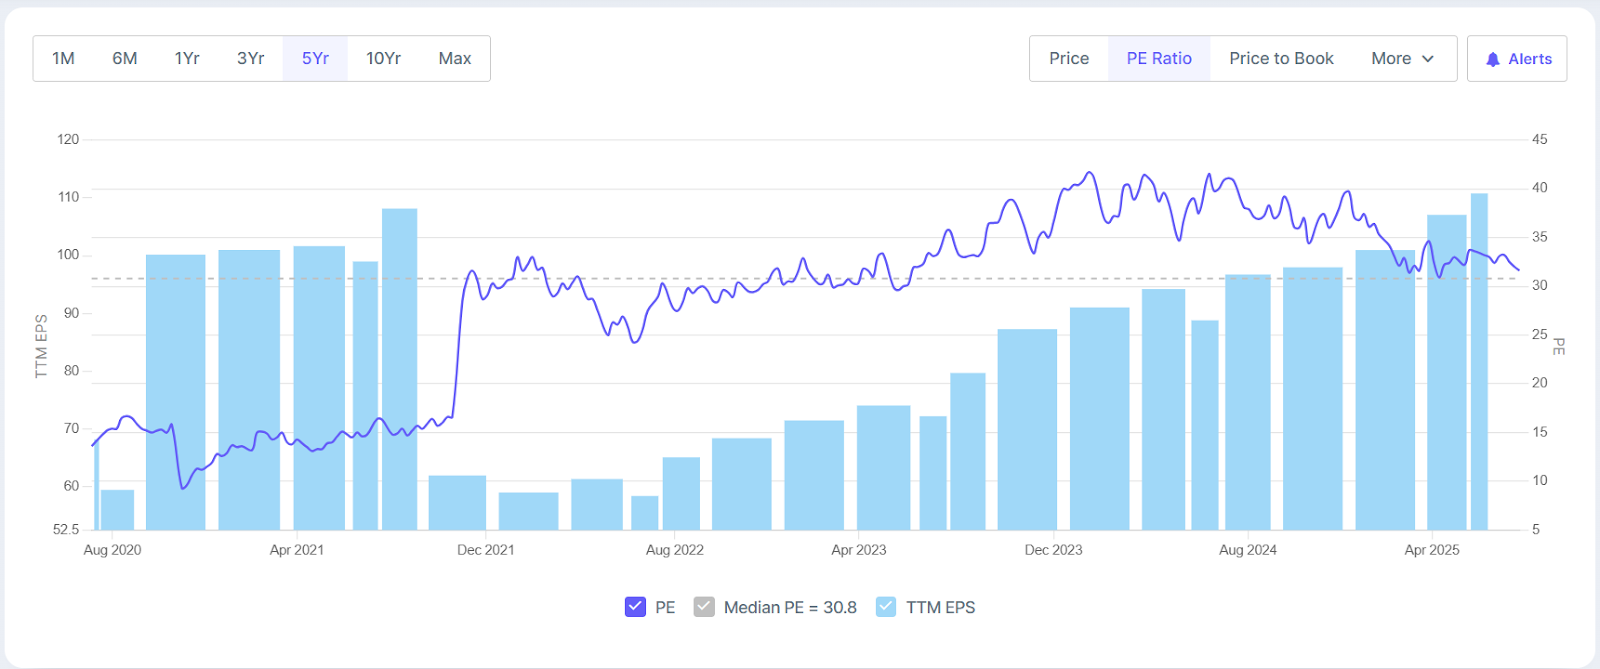1600x669 pixels.
Task: Toggle the Median PE checkbox
Action: tap(704, 607)
